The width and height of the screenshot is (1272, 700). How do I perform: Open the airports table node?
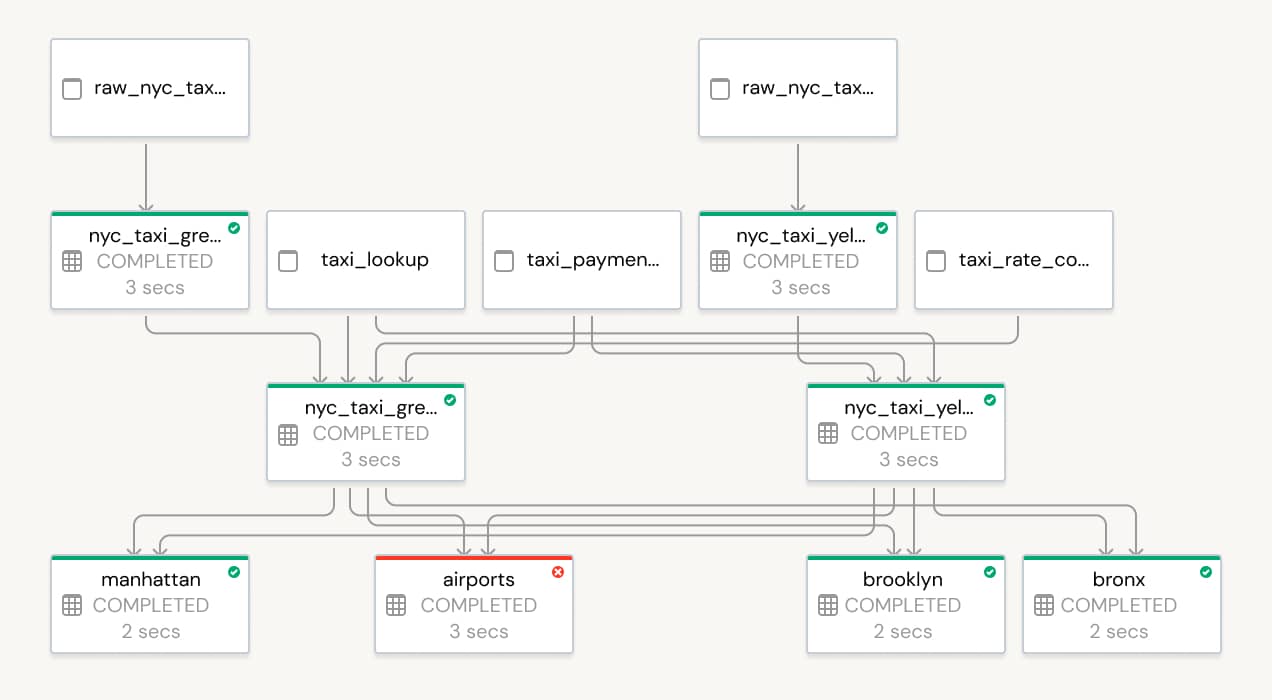474,606
